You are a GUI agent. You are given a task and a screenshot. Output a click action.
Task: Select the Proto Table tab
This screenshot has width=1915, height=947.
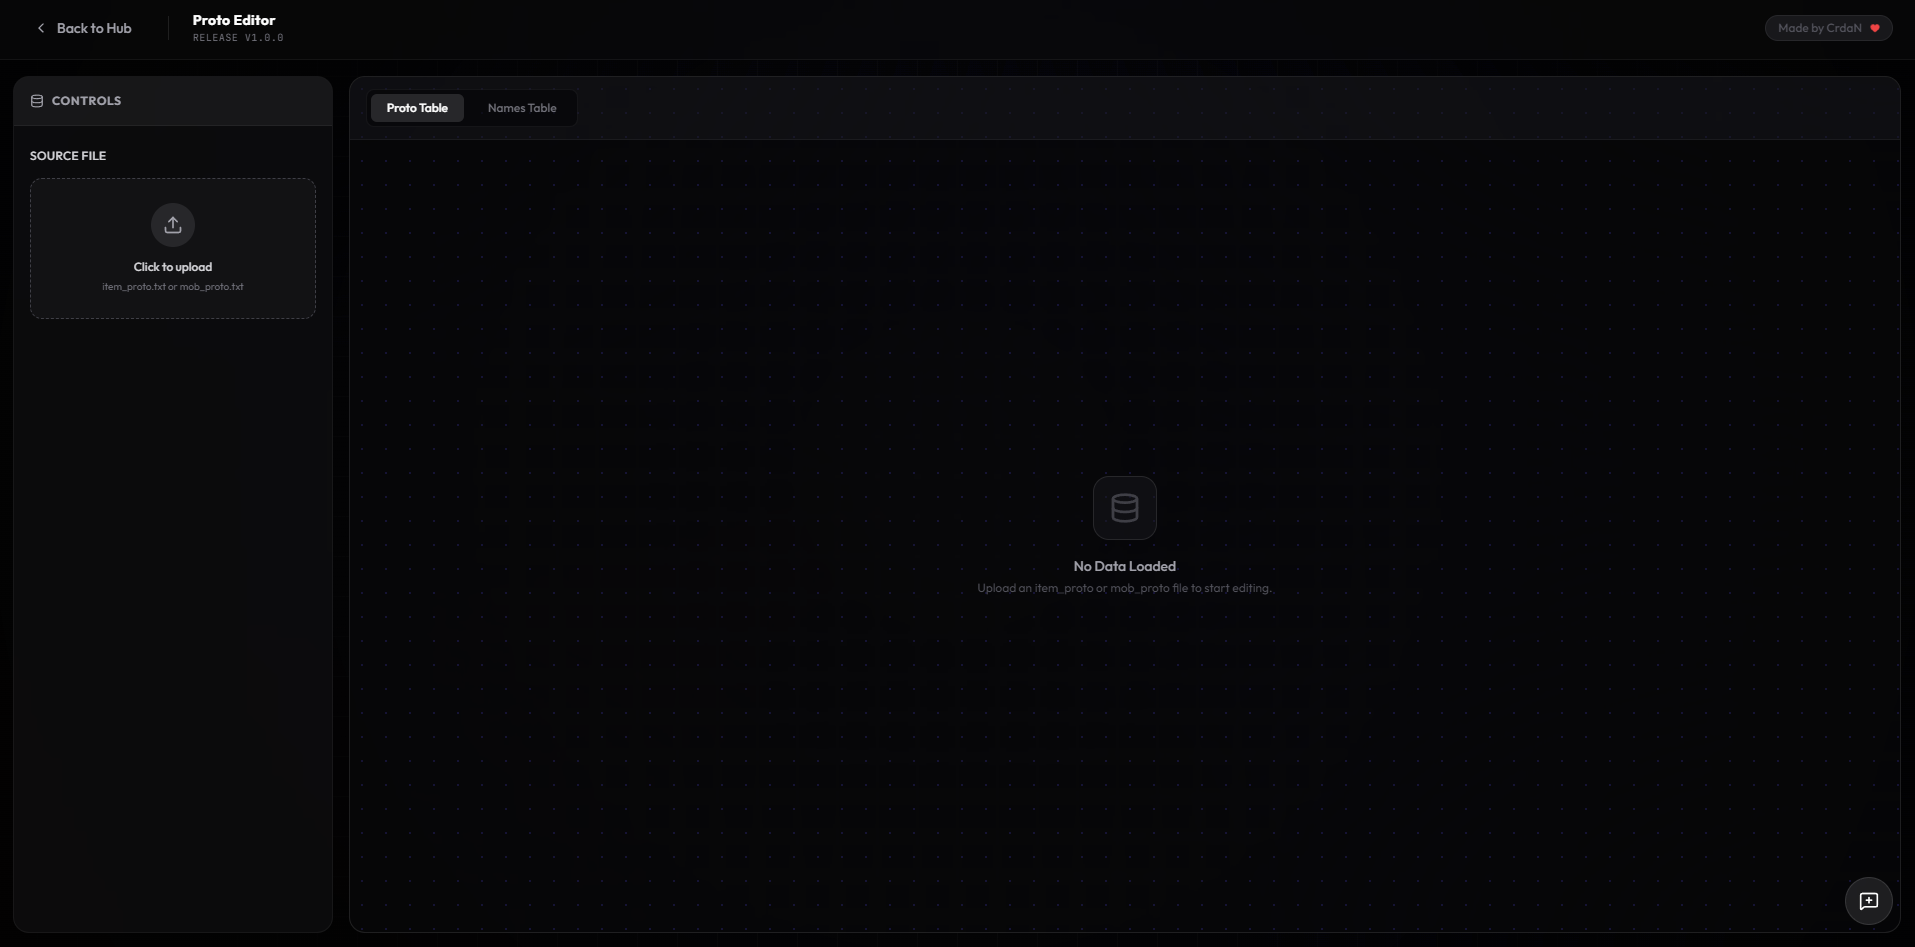pyautogui.click(x=417, y=108)
